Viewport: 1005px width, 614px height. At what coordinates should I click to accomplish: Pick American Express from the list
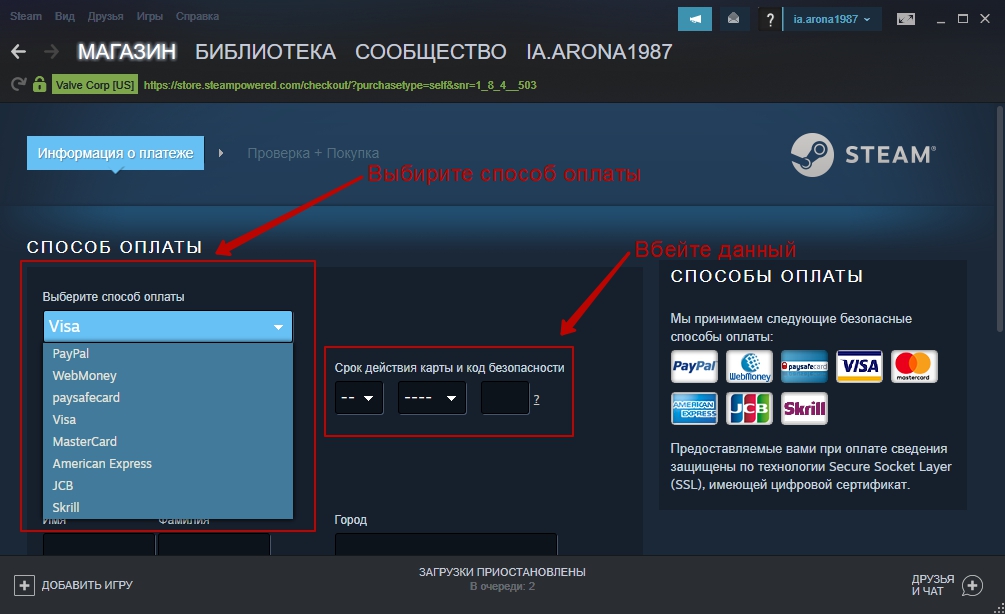tap(168, 463)
